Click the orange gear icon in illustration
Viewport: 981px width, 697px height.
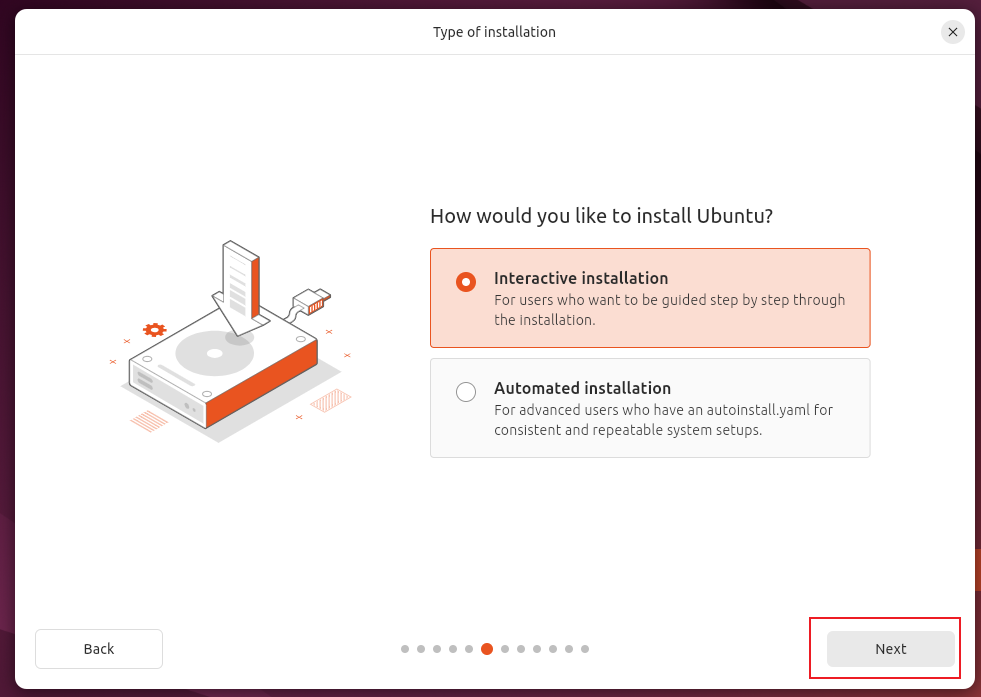[154, 329]
